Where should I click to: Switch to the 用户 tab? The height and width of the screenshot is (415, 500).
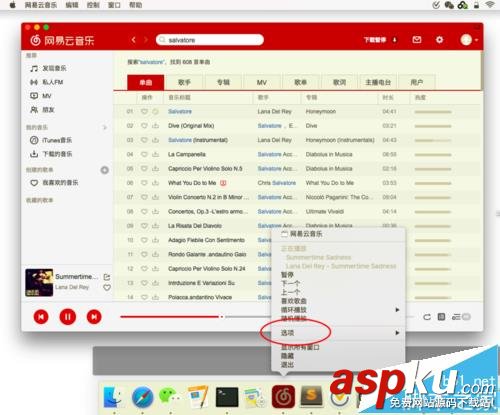tap(417, 82)
